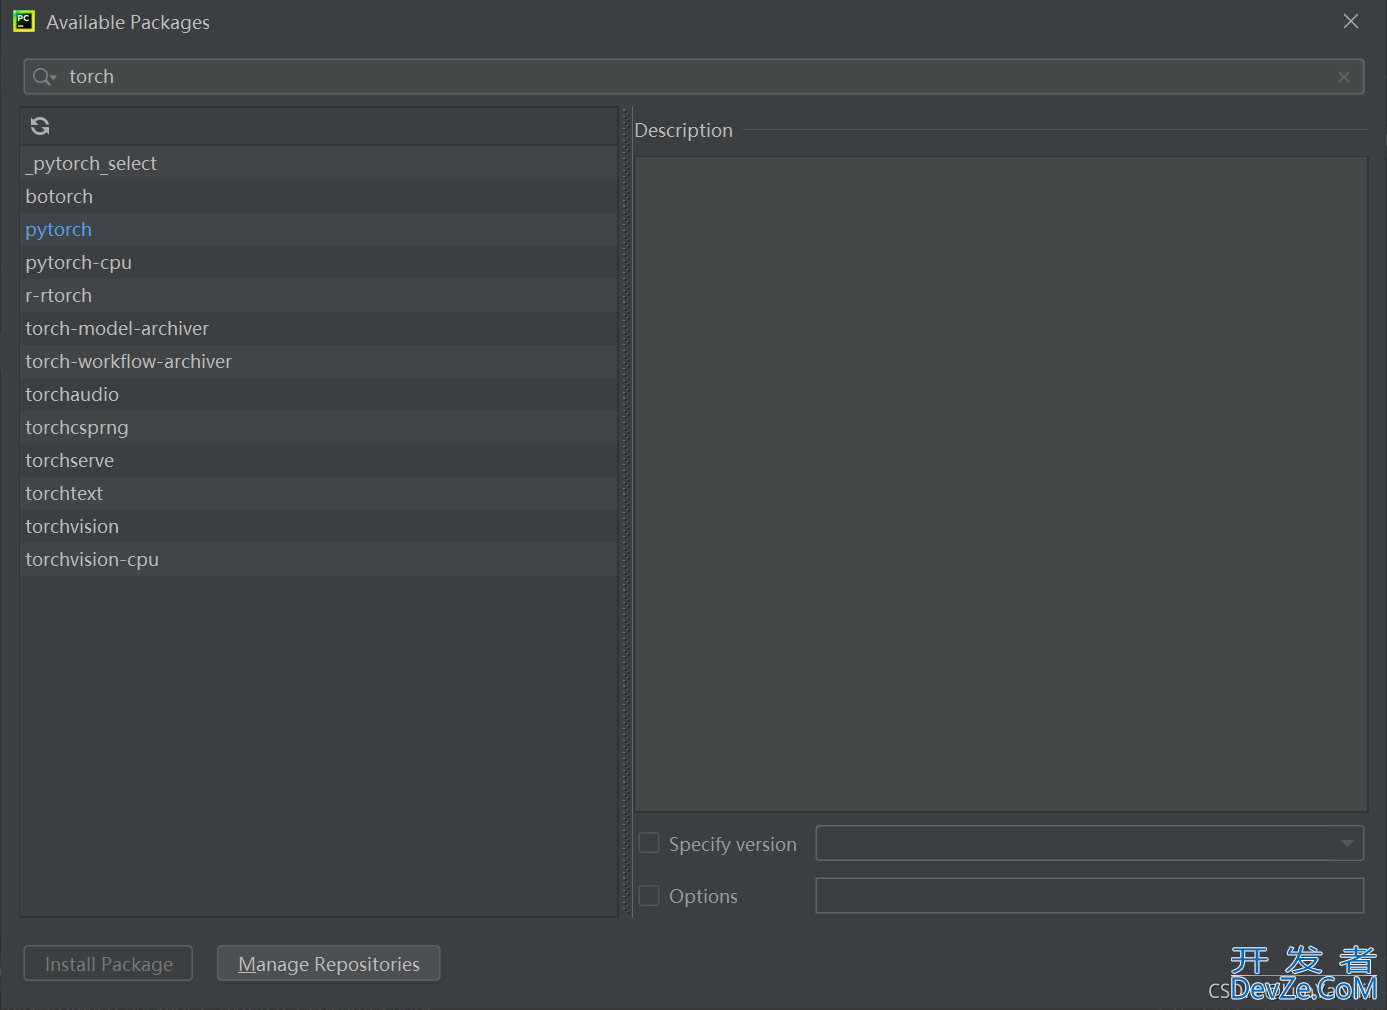Click the Description pane area
The height and width of the screenshot is (1010, 1387).
[1001, 484]
